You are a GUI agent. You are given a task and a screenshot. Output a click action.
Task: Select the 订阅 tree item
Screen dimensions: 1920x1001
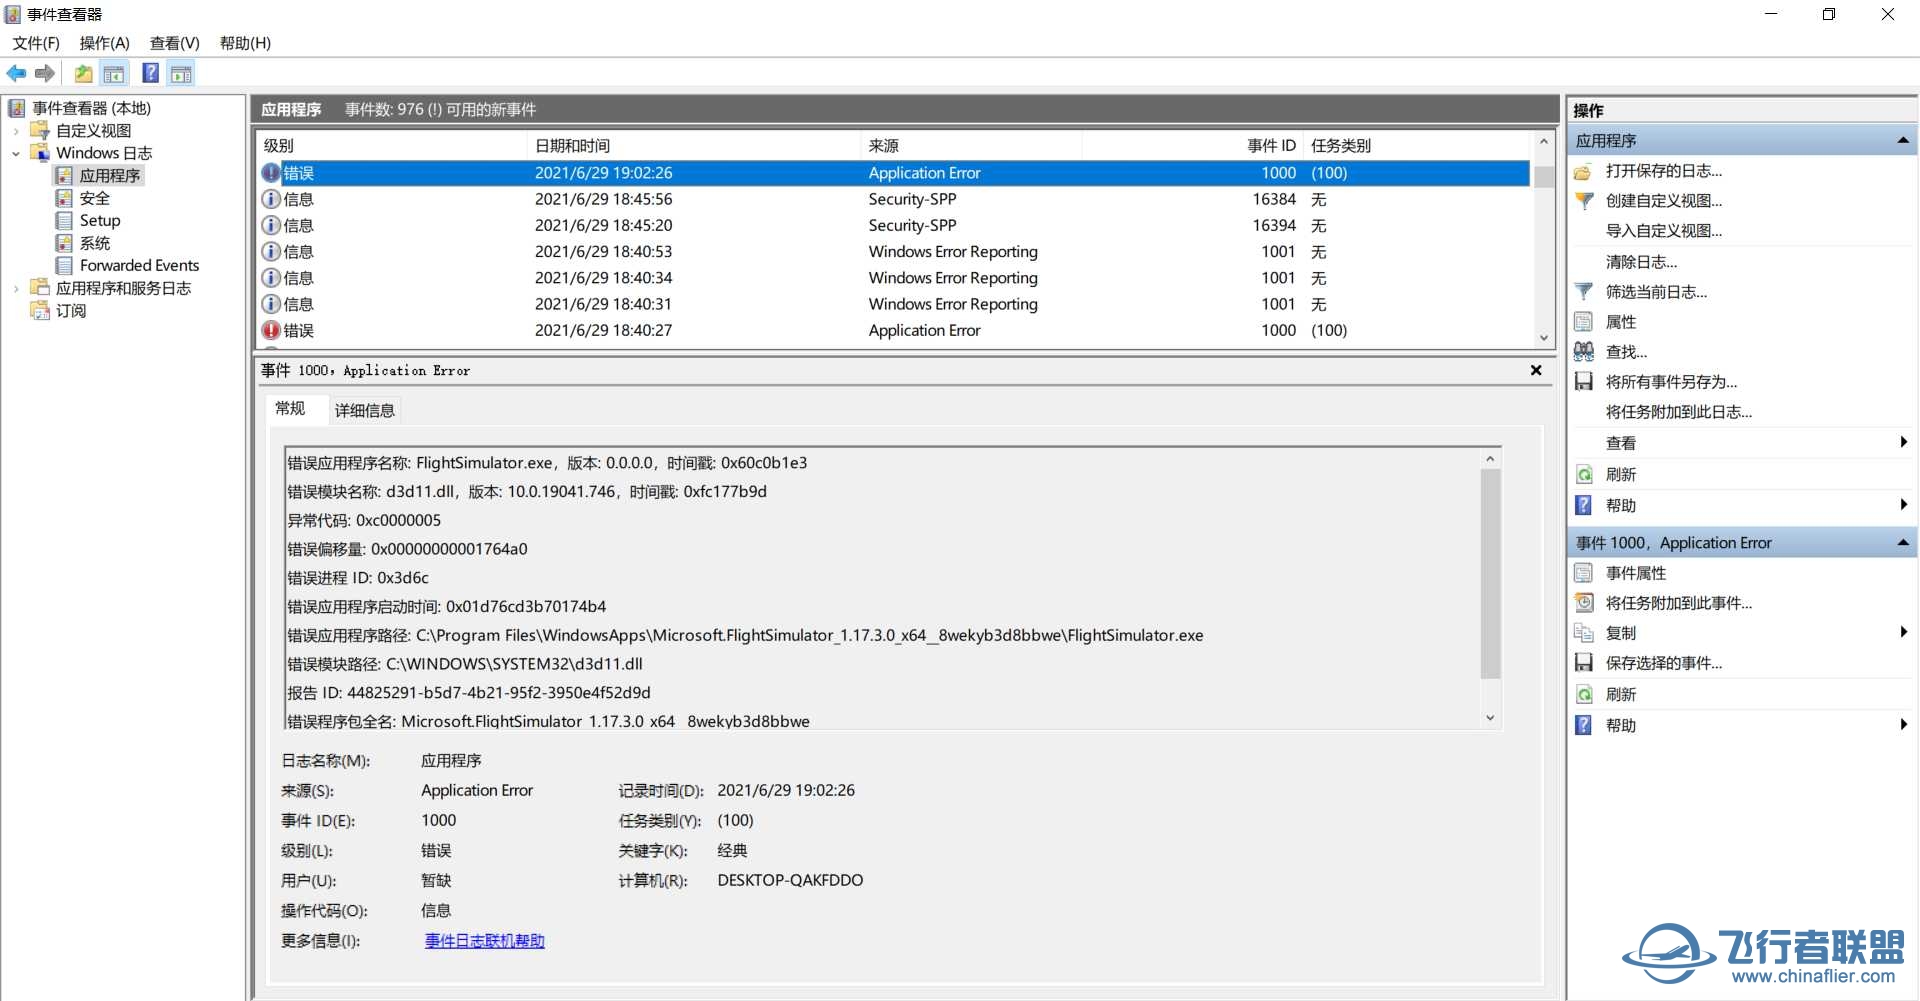coord(71,311)
